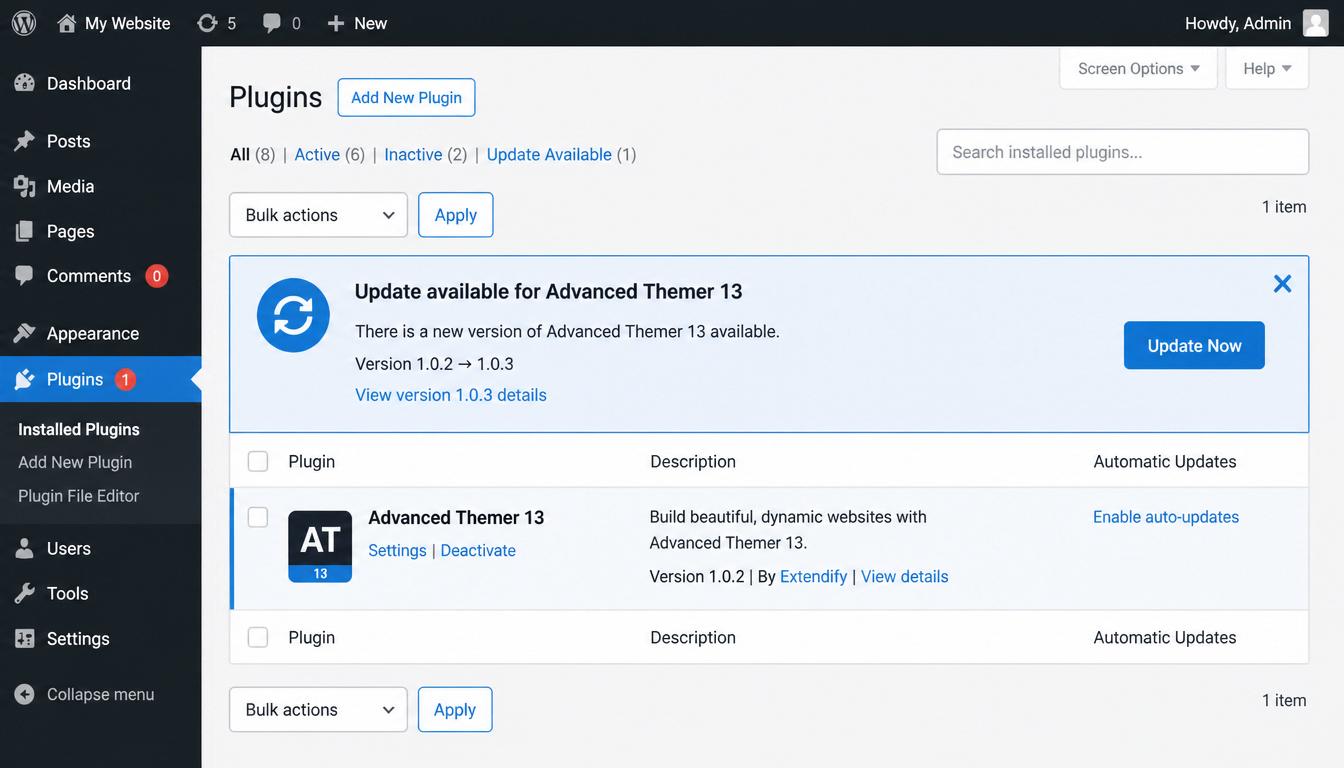Click the Search installed plugins field

(x=1123, y=152)
